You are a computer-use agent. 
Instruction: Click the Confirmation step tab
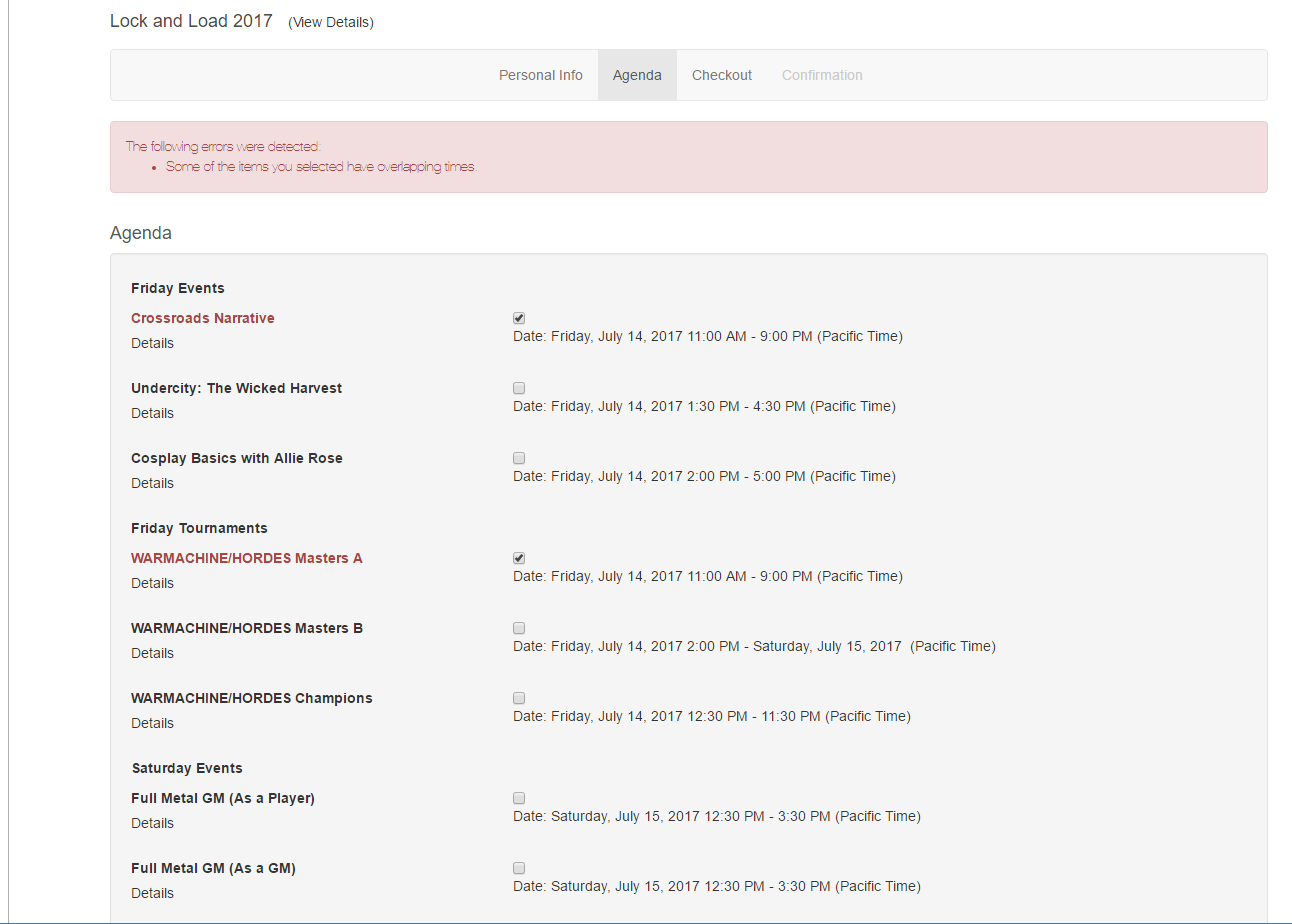pos(822,75)
